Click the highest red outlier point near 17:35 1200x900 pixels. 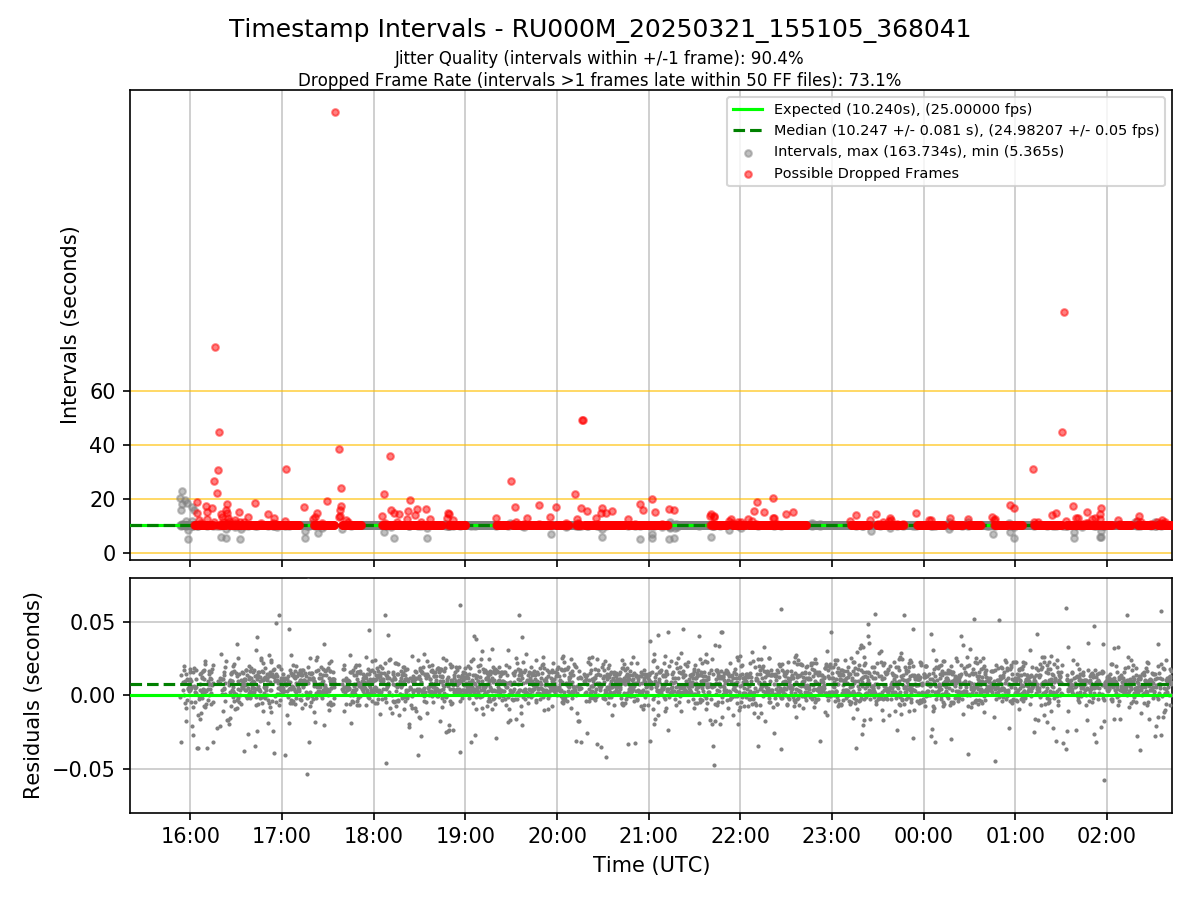(335, 112)
